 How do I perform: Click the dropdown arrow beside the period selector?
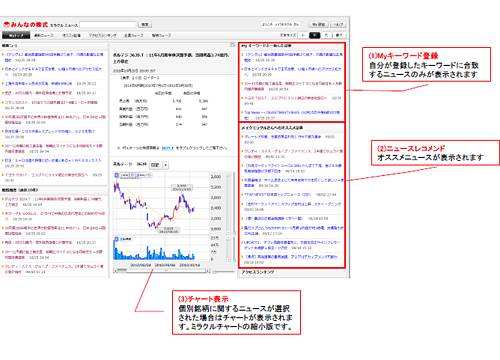[165, 165]
